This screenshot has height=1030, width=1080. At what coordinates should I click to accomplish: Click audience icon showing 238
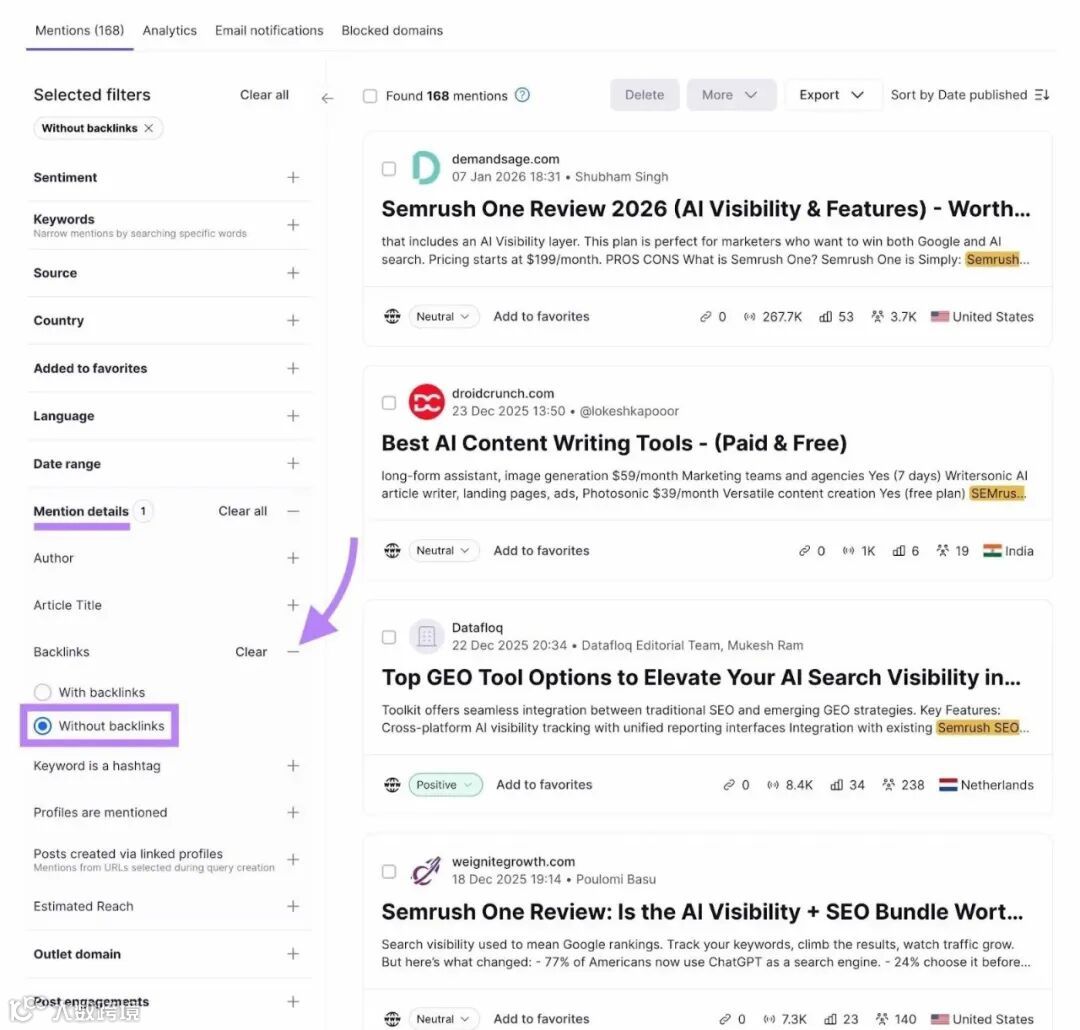pyautogui.click(x=889, y=785)
